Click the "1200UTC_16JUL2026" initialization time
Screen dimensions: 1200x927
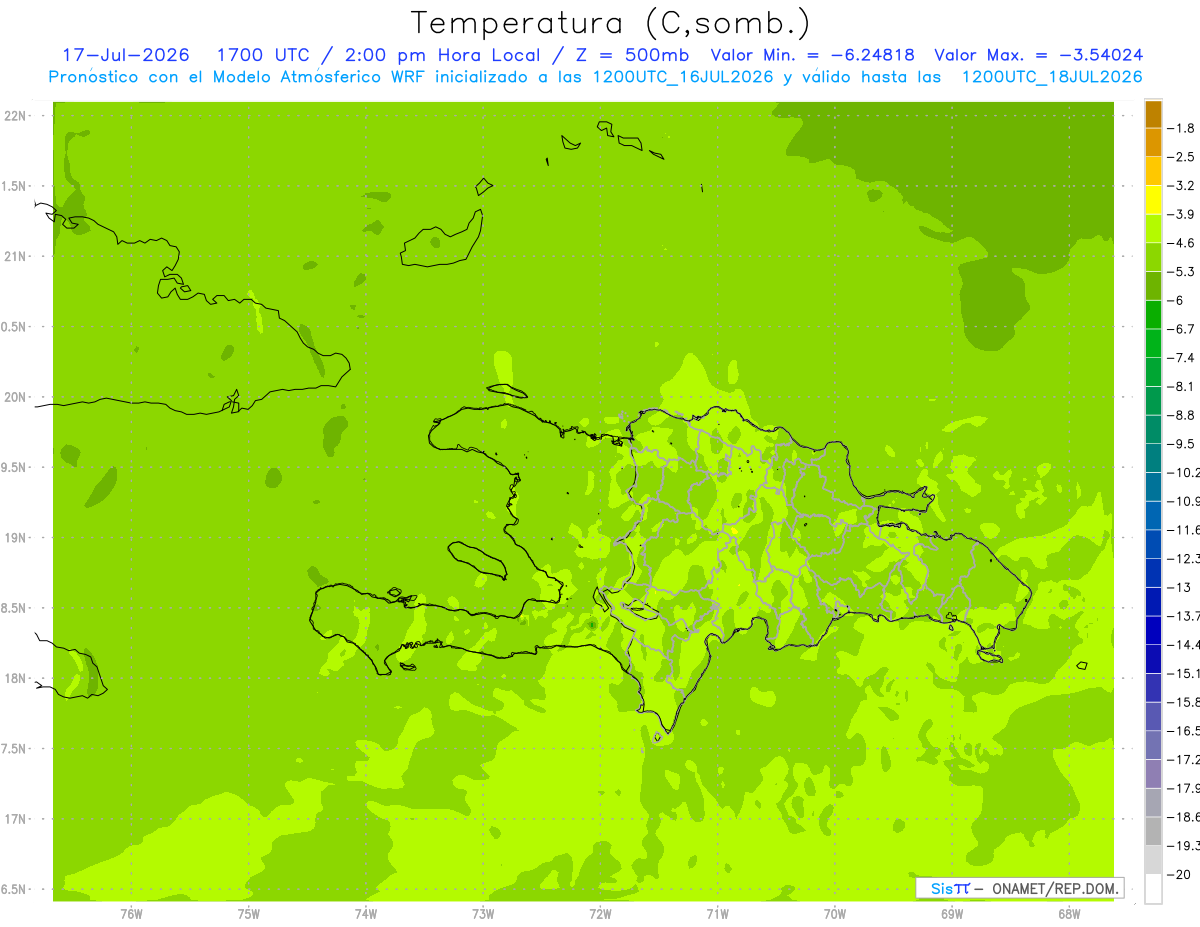(682, 77)
